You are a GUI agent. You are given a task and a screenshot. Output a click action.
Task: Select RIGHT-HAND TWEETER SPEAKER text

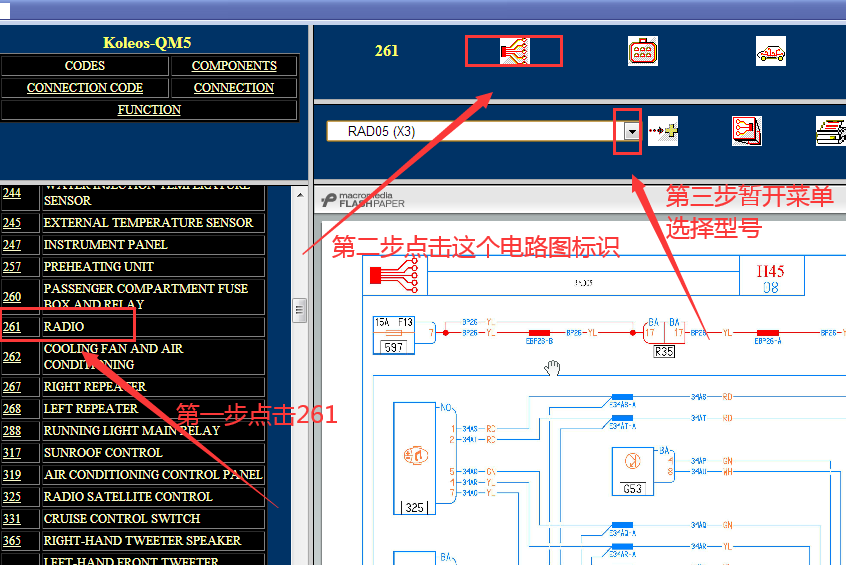(x=142, y=541)
